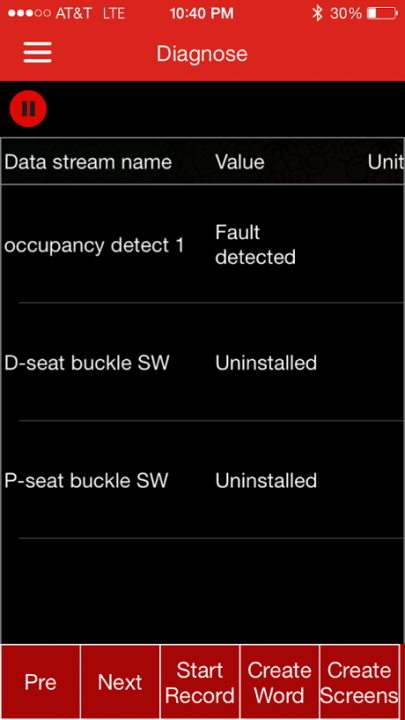
Task: Select the occupancy detect 1 row
Action: [202, 244]
